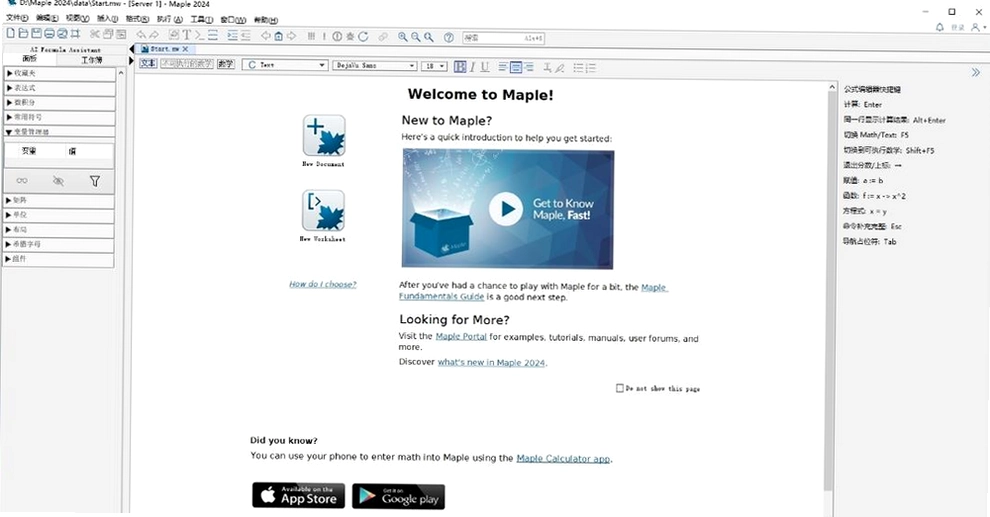Open the user account icon

click(x=976, y=27)
